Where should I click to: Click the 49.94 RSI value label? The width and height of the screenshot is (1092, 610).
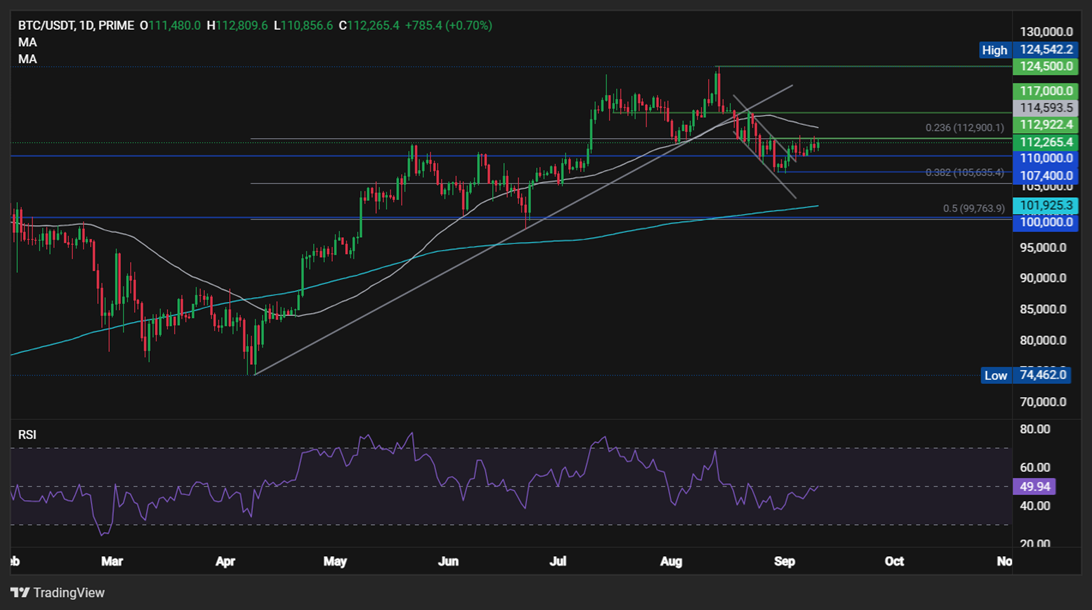[1034, 487]
